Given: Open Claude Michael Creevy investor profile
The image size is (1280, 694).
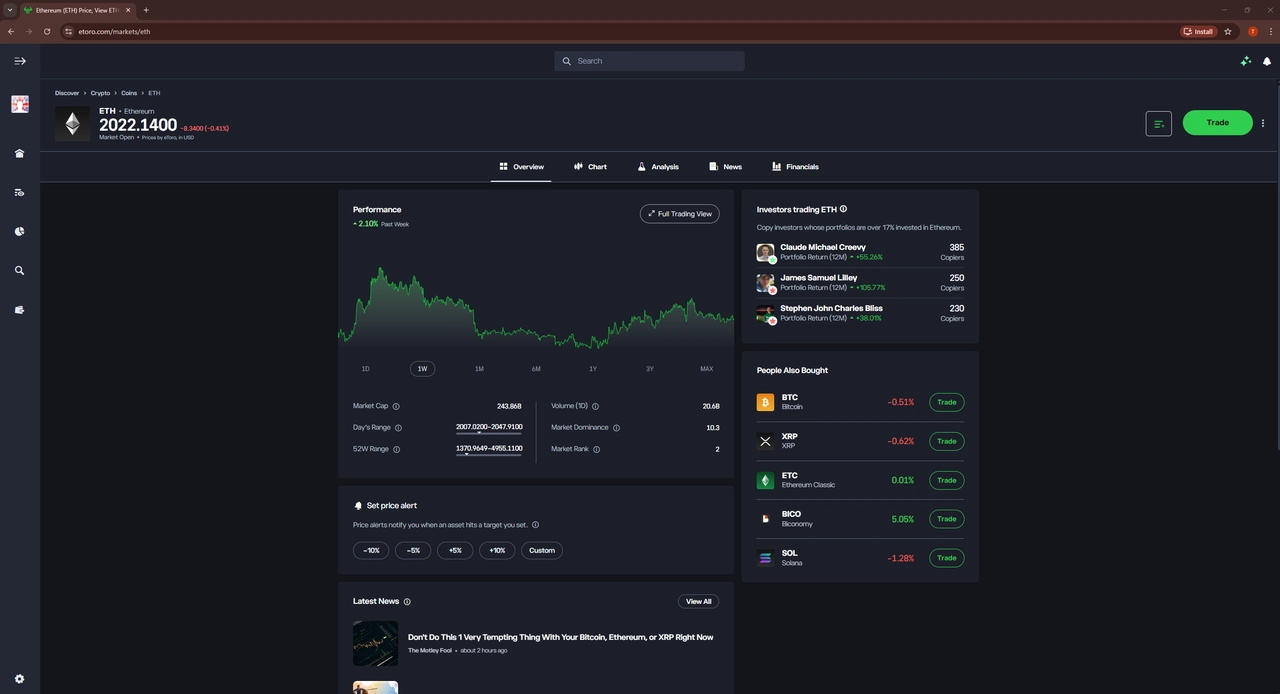Looking at the screenshot, I should pyautogui.click(x=823, y=247).
